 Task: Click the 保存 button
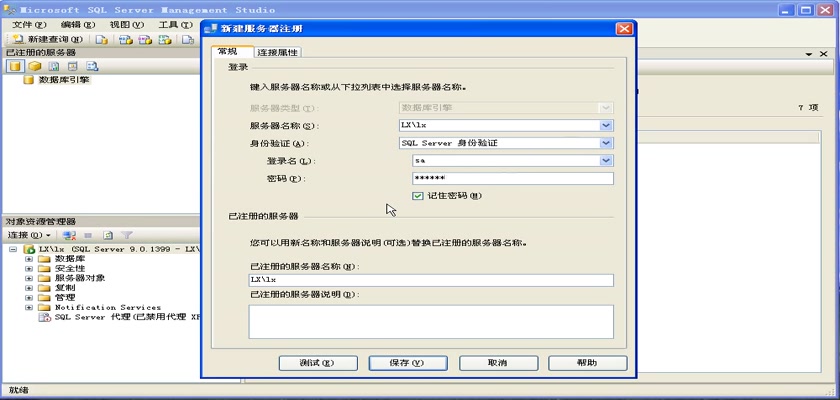click(x=408, y=363)
